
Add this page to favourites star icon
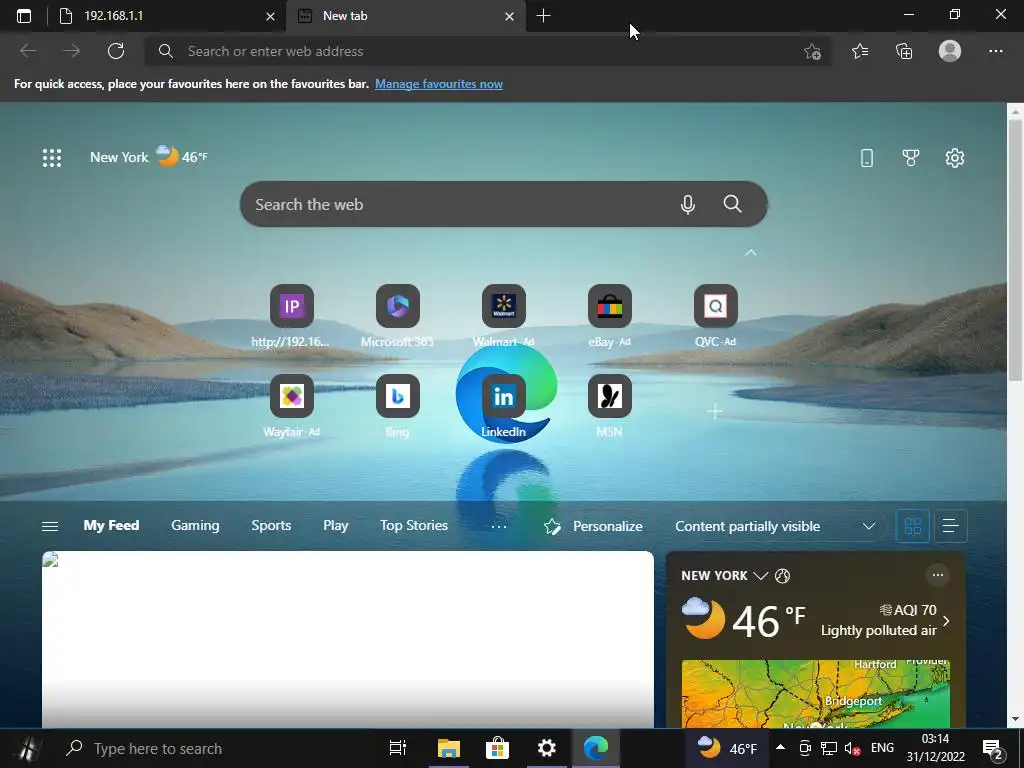click(x=812, y=52)
